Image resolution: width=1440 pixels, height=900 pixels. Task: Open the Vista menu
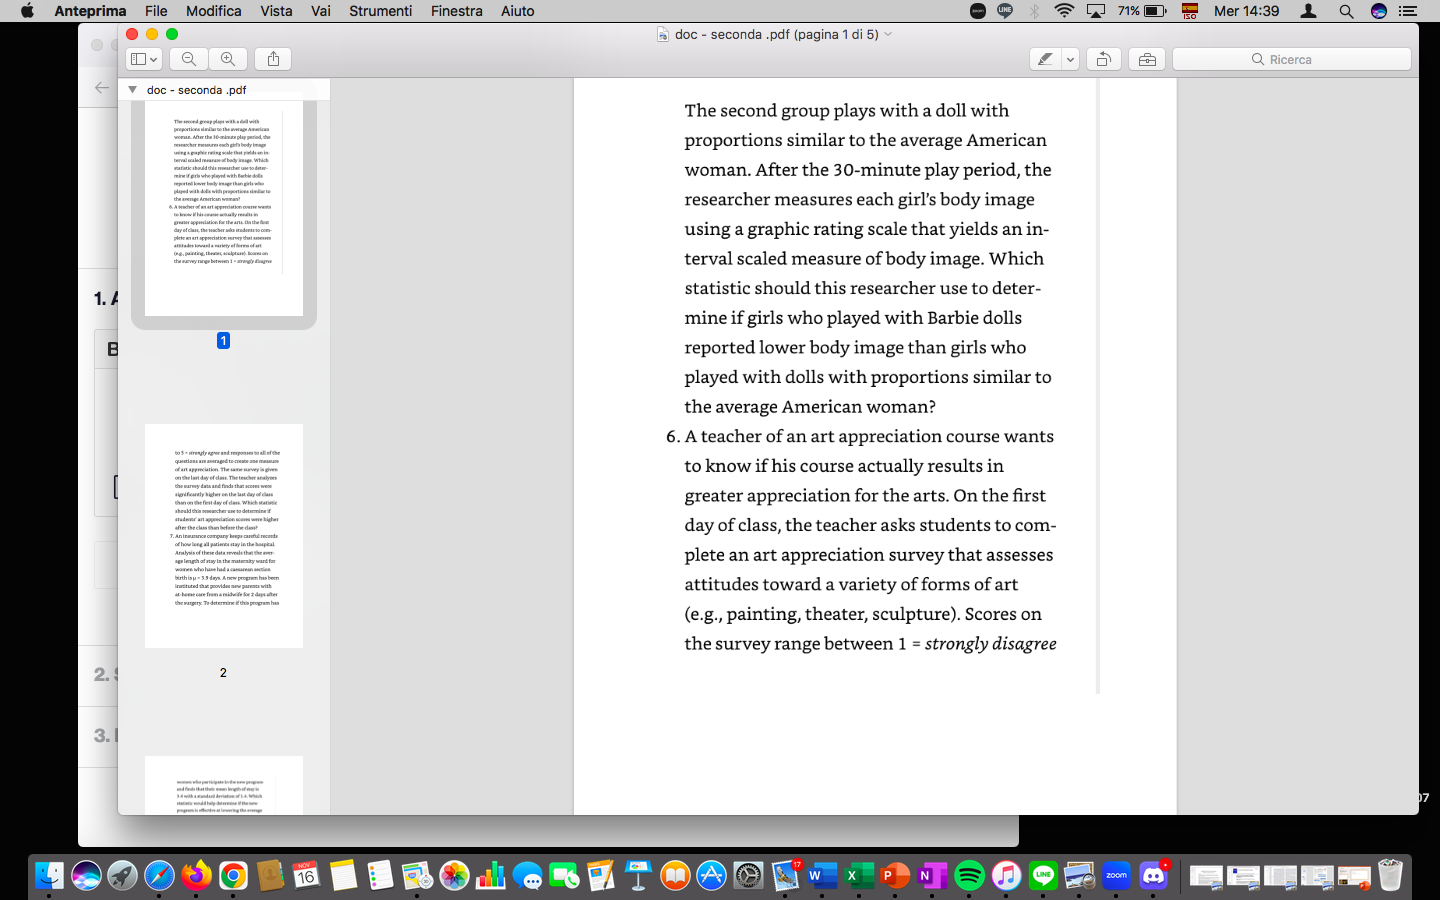(276, 11)
